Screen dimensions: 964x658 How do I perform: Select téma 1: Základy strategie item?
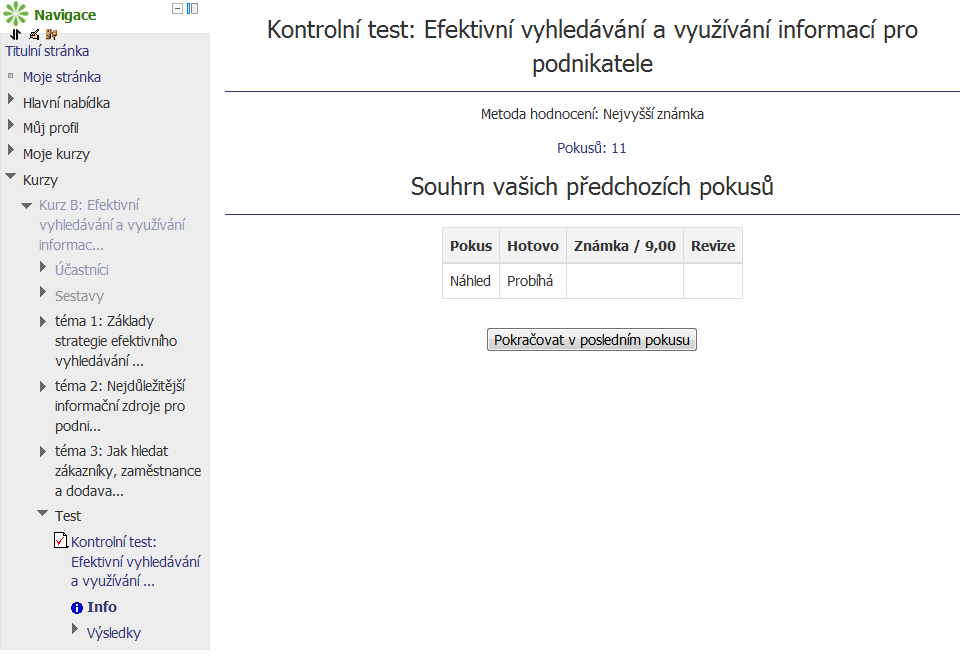pos(116,341)
